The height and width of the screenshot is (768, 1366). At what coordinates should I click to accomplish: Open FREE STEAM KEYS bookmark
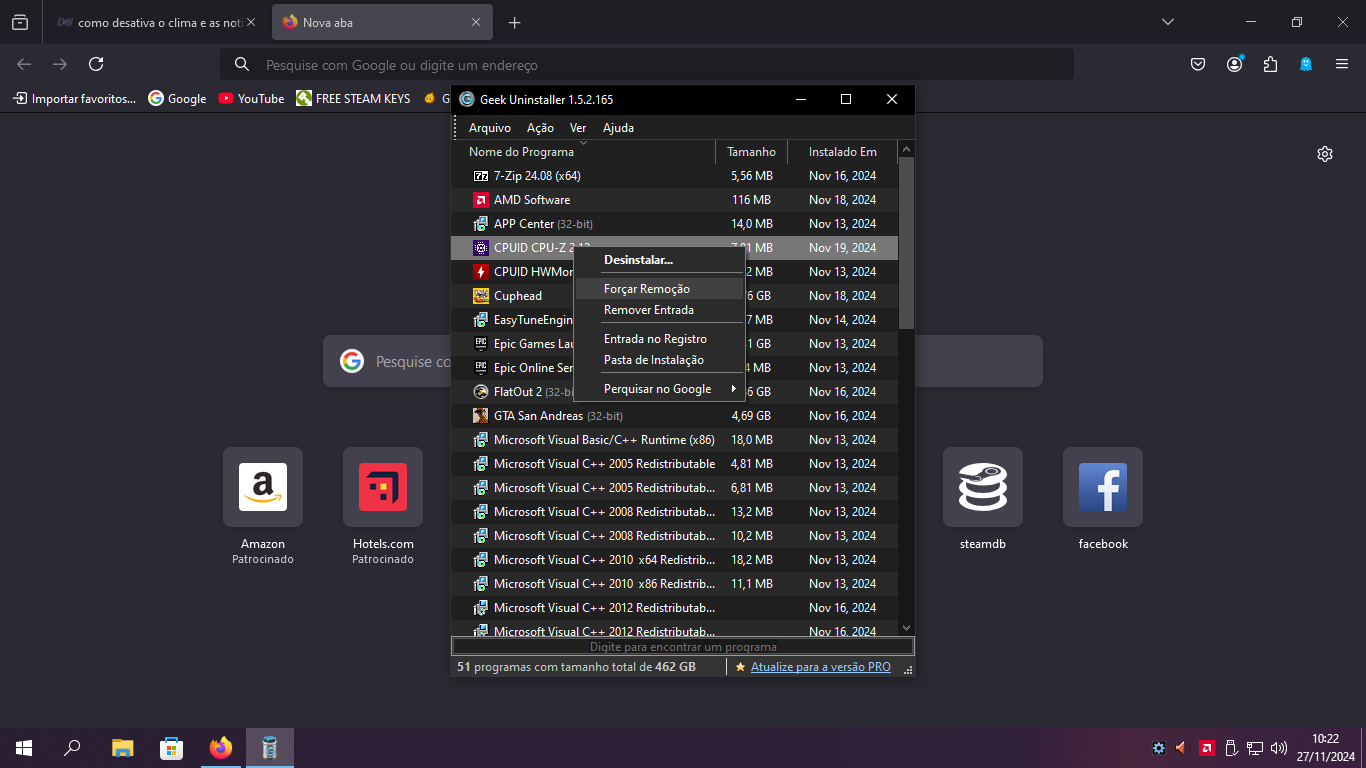coord(353,98)
